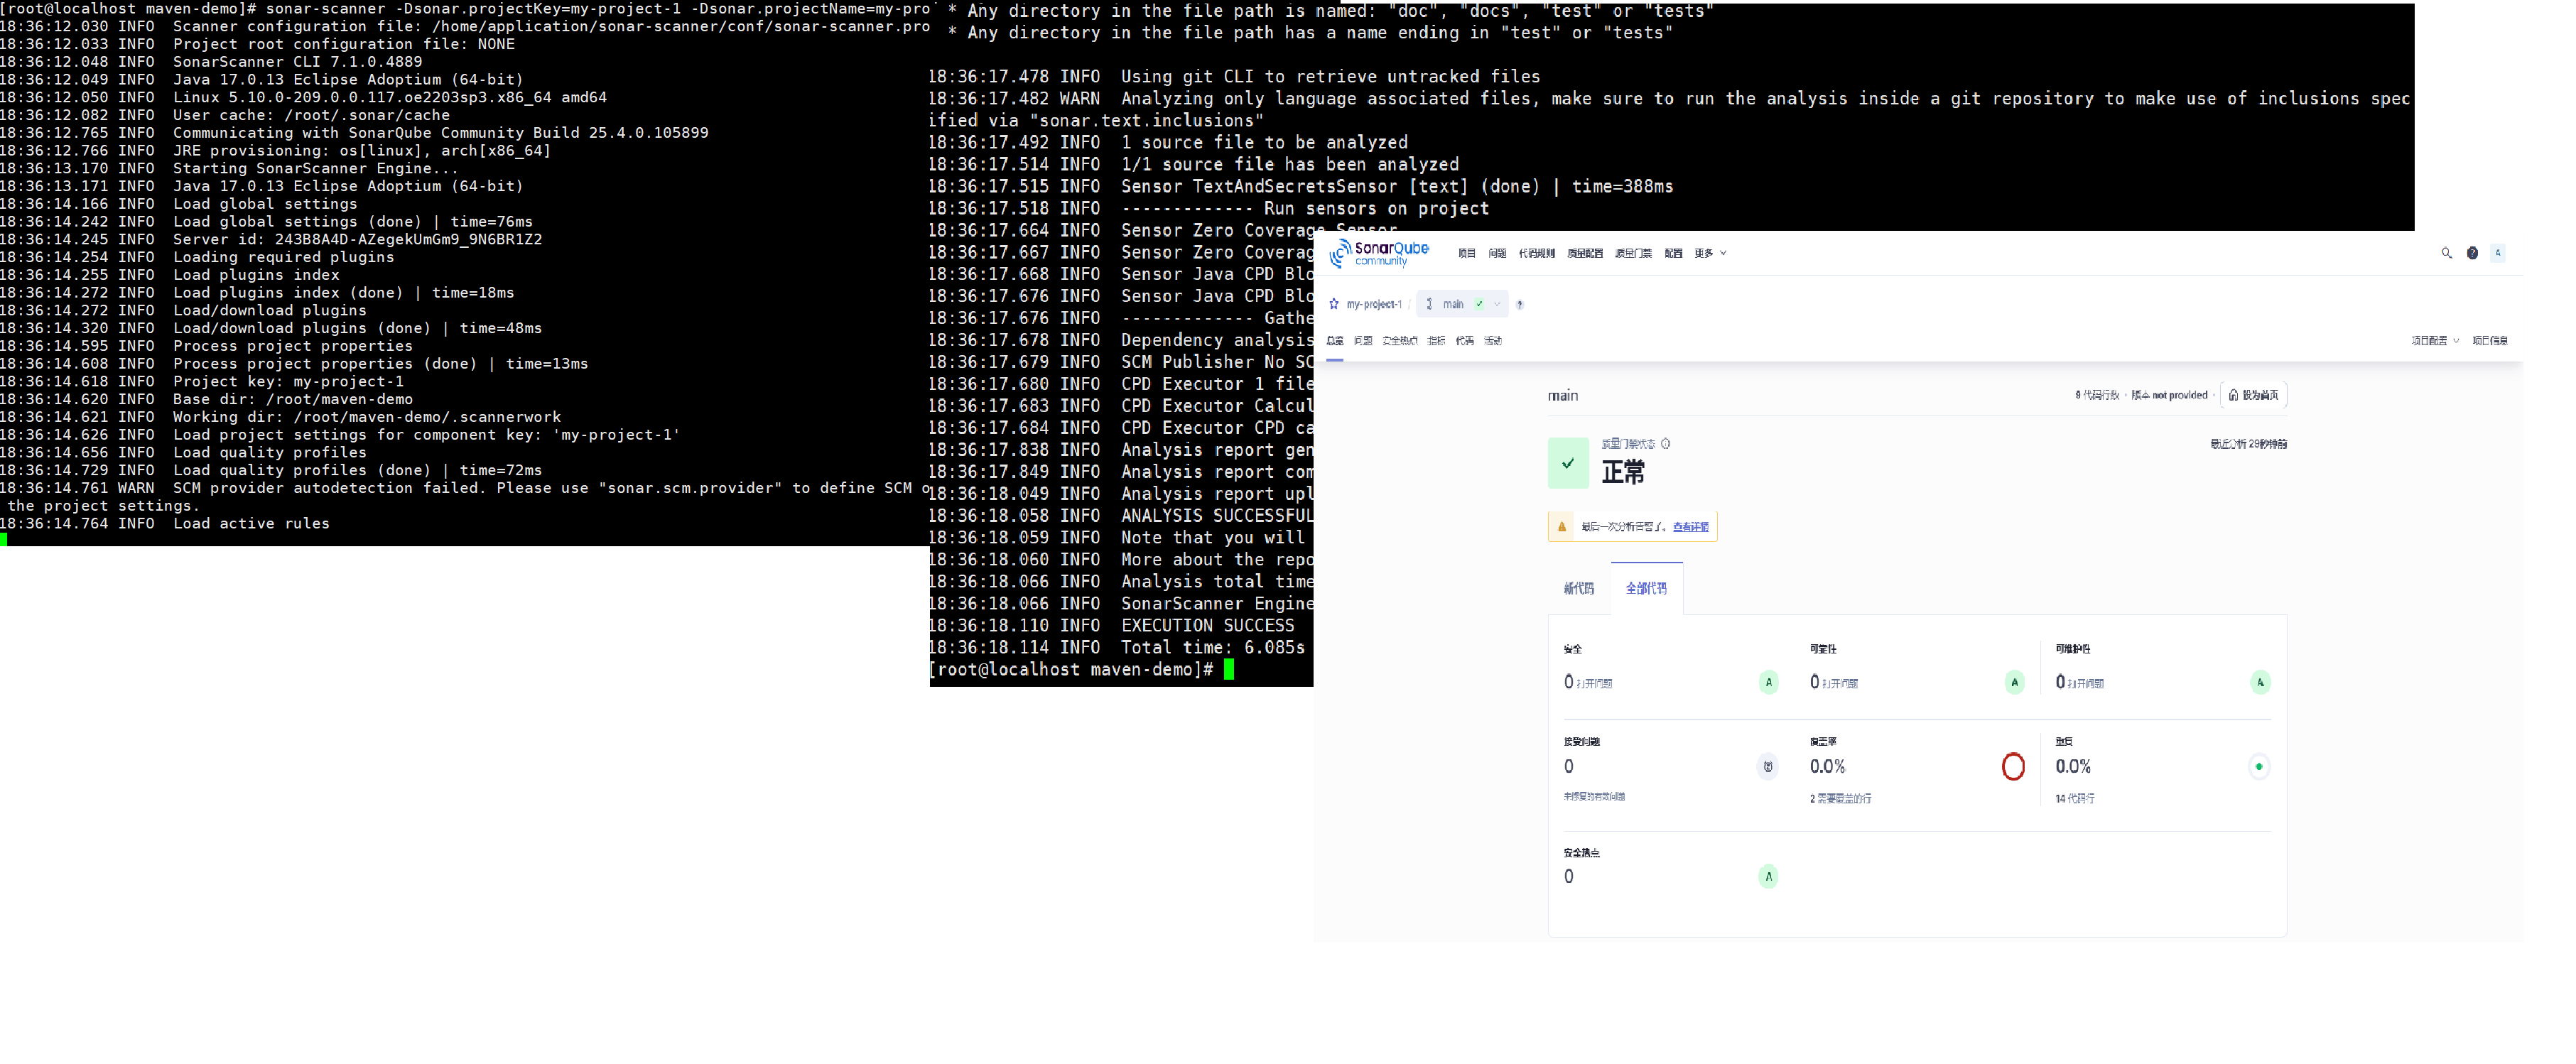The width and height of the screenshot is (2576, 1064).
Task: Click the branch help question mark icon
Action: [1519, 305]
